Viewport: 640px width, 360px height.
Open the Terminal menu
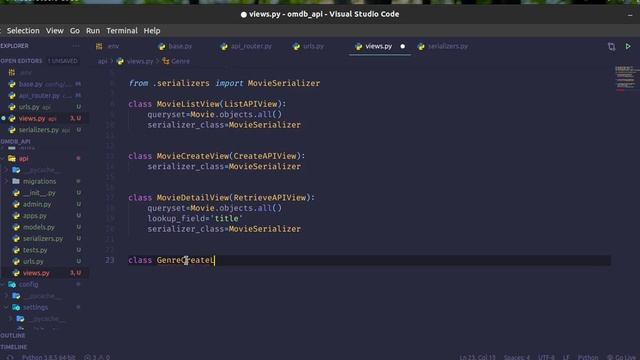pyautogui.click(x=122, y=31)
